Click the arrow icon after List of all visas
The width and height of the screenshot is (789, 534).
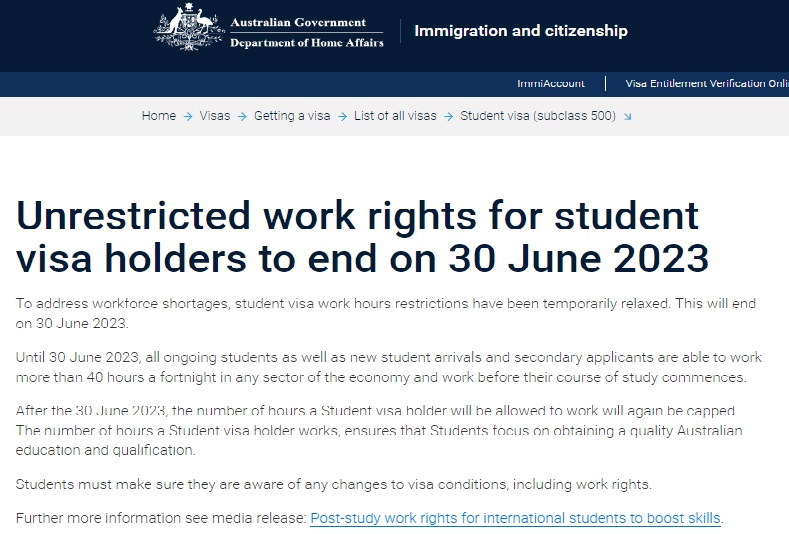[x=448, y=117]
